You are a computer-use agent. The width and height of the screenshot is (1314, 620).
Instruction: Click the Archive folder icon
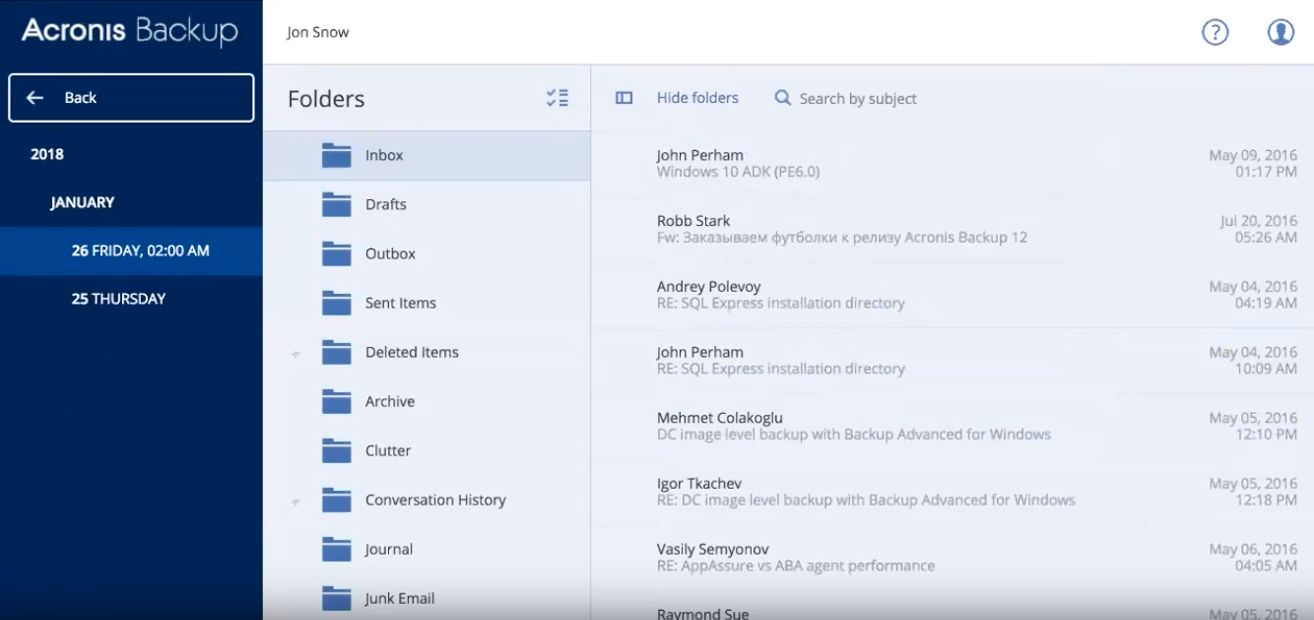pos(337,401)
